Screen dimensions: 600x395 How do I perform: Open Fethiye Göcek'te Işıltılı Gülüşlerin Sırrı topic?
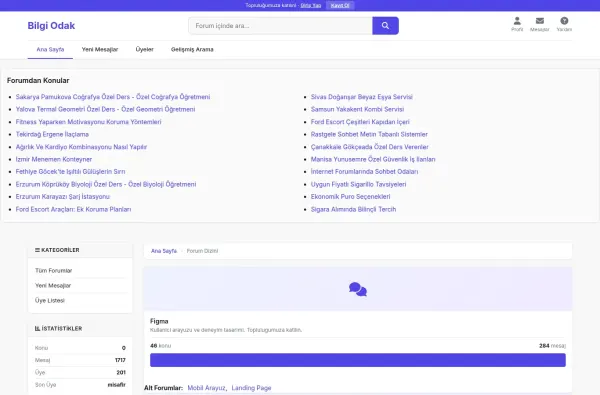point(70,171)
